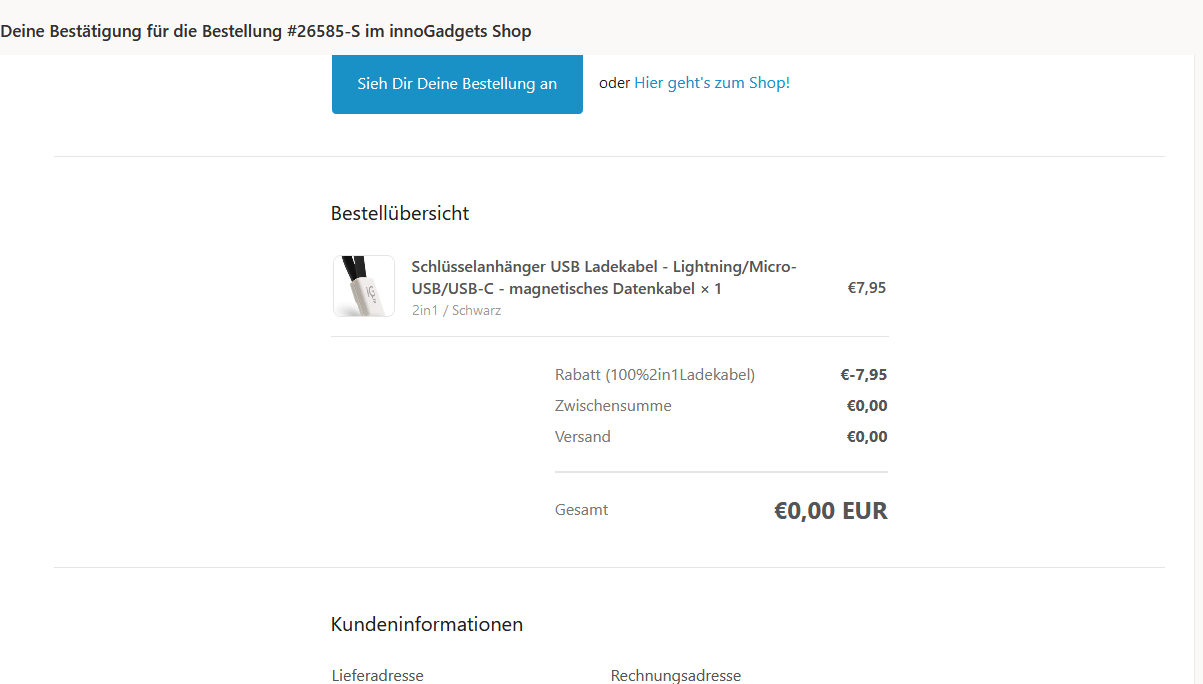Click the 'Zwischensumme' label
This screenshot has width=1203, height=684.
point(613,406)
